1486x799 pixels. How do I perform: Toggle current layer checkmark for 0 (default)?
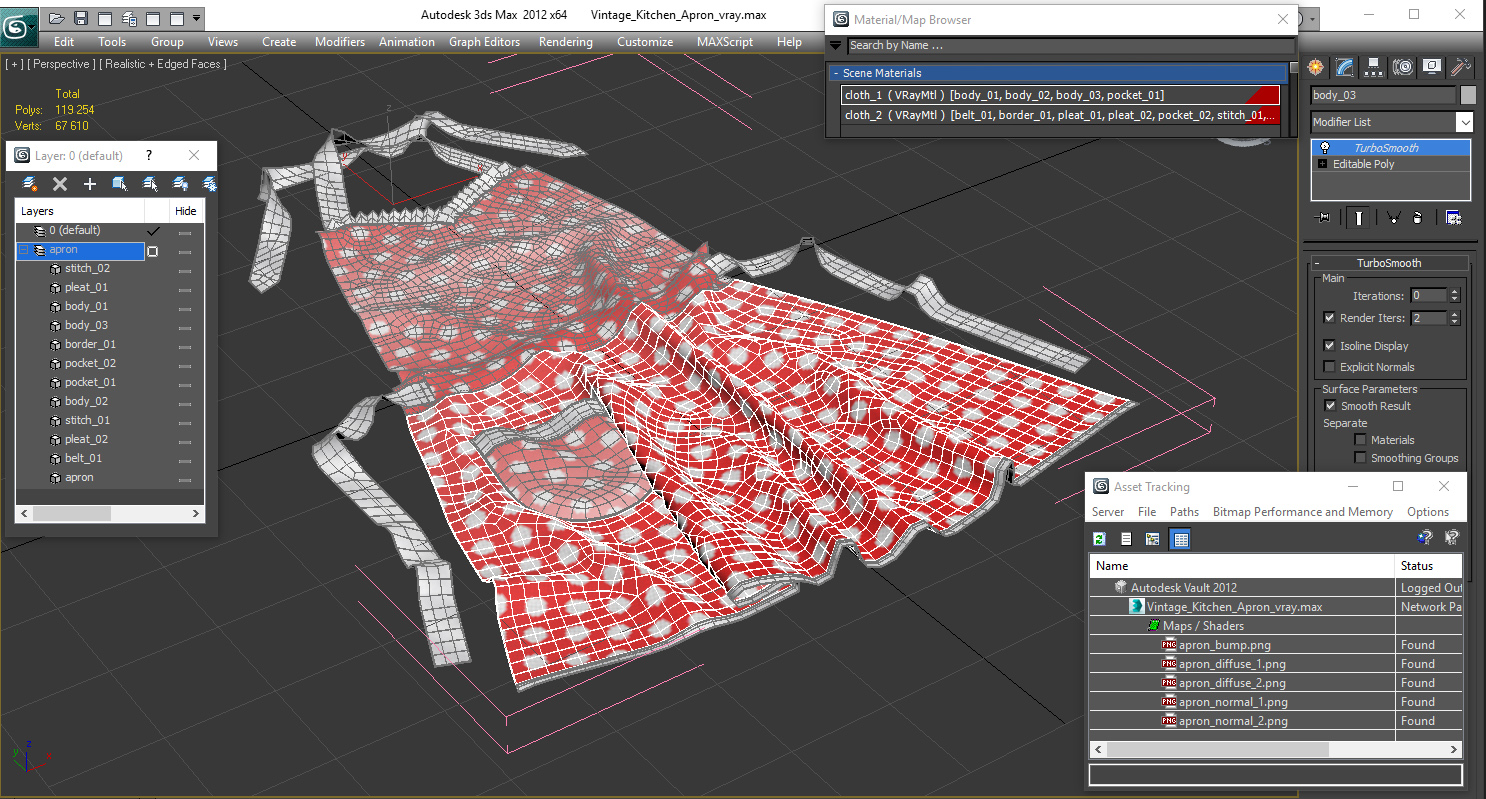[153, 231]
